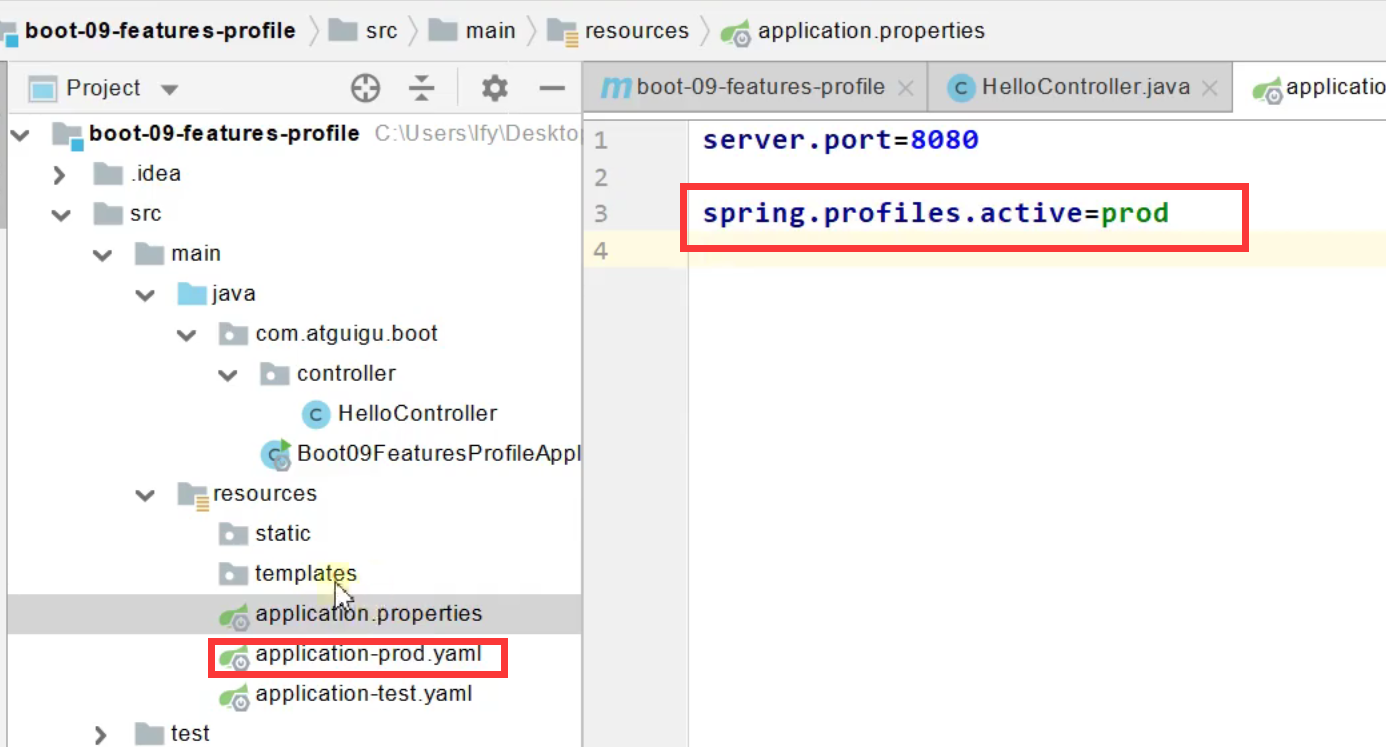Screen dimensions: 1386x747
Task: Collapse the main folder arrow
Action: [x=103, y=254]
